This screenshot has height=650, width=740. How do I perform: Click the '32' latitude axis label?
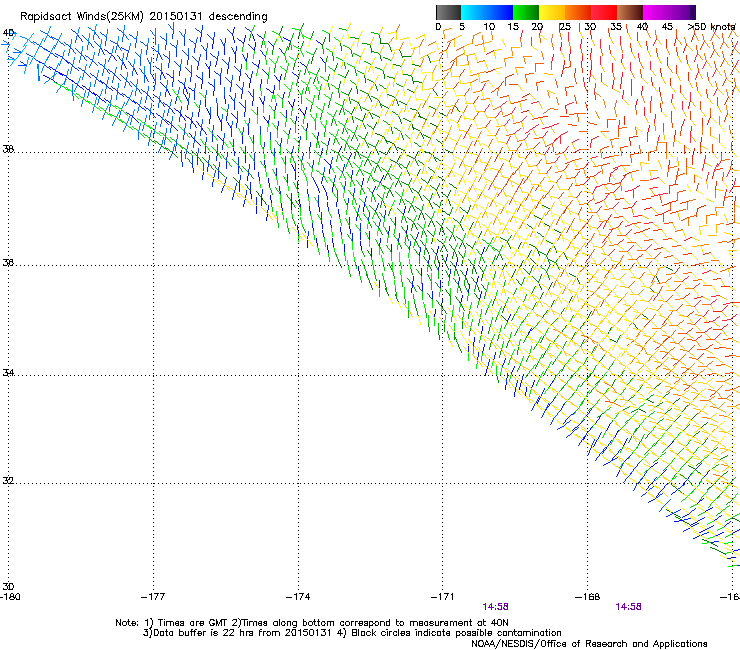click(x=8, y=481)
